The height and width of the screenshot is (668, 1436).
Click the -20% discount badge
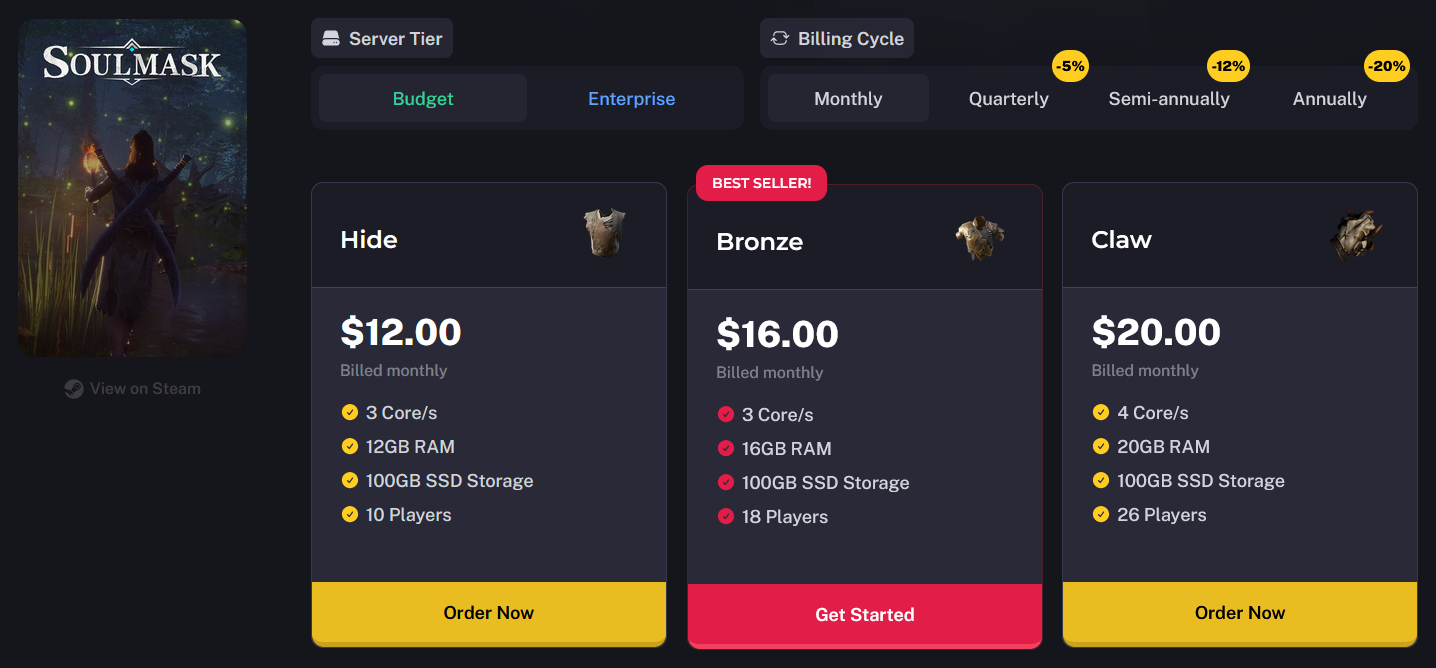(x=1387, y=67)
